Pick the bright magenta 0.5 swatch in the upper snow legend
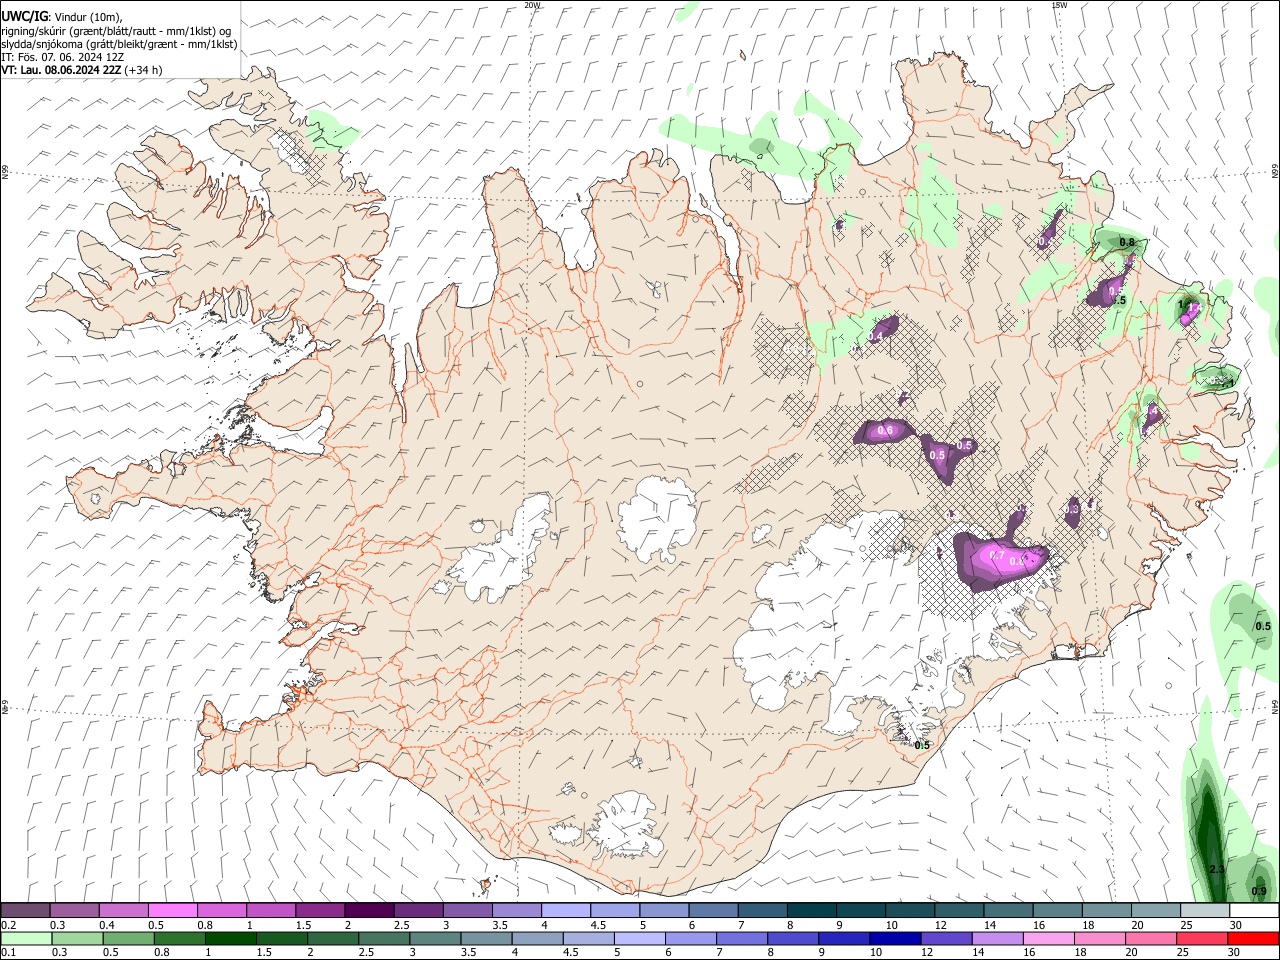The height and width of the screenshot is (960, 1280). pyautogui.click(x=173, y=910)
